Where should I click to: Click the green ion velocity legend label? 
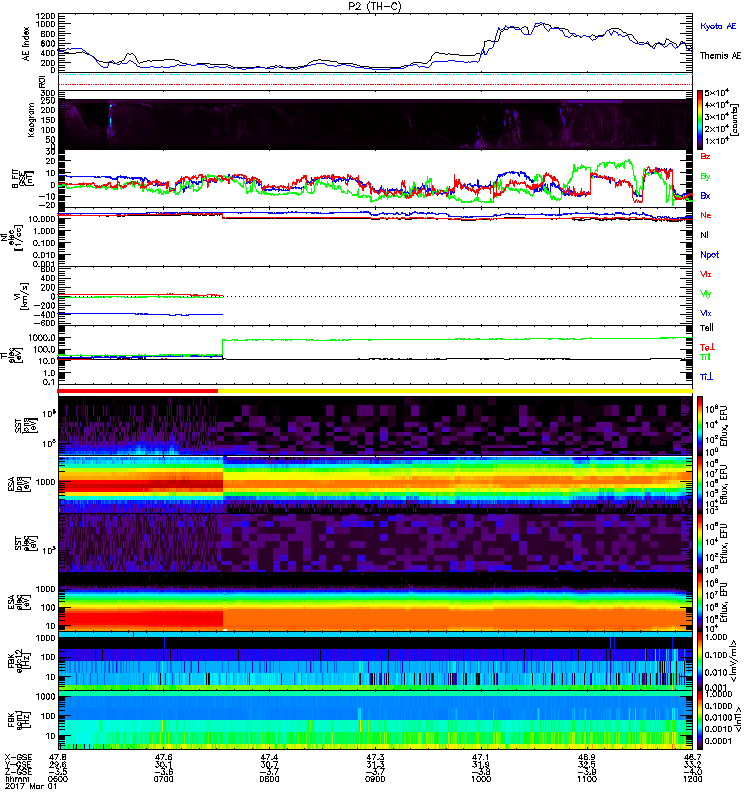[x=706, y=294]
